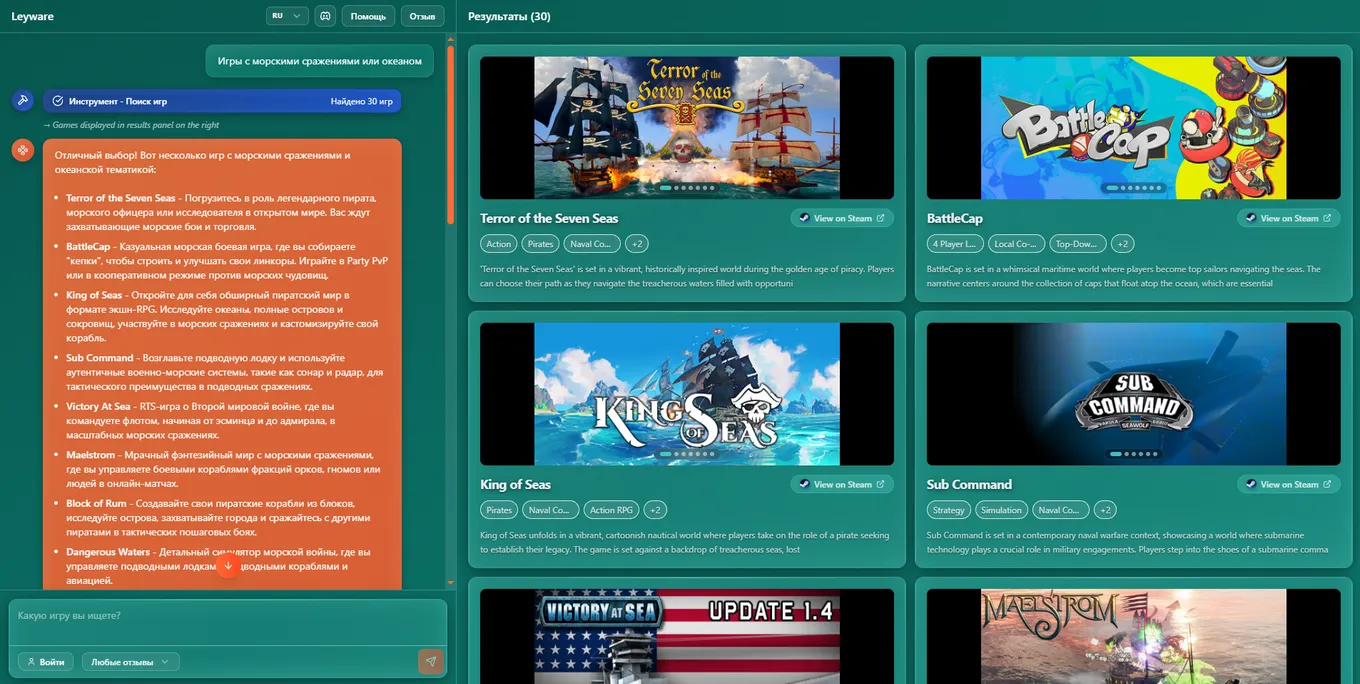
Task: Click bold BattleCap in chat list
Action: (x=90, y=246)
